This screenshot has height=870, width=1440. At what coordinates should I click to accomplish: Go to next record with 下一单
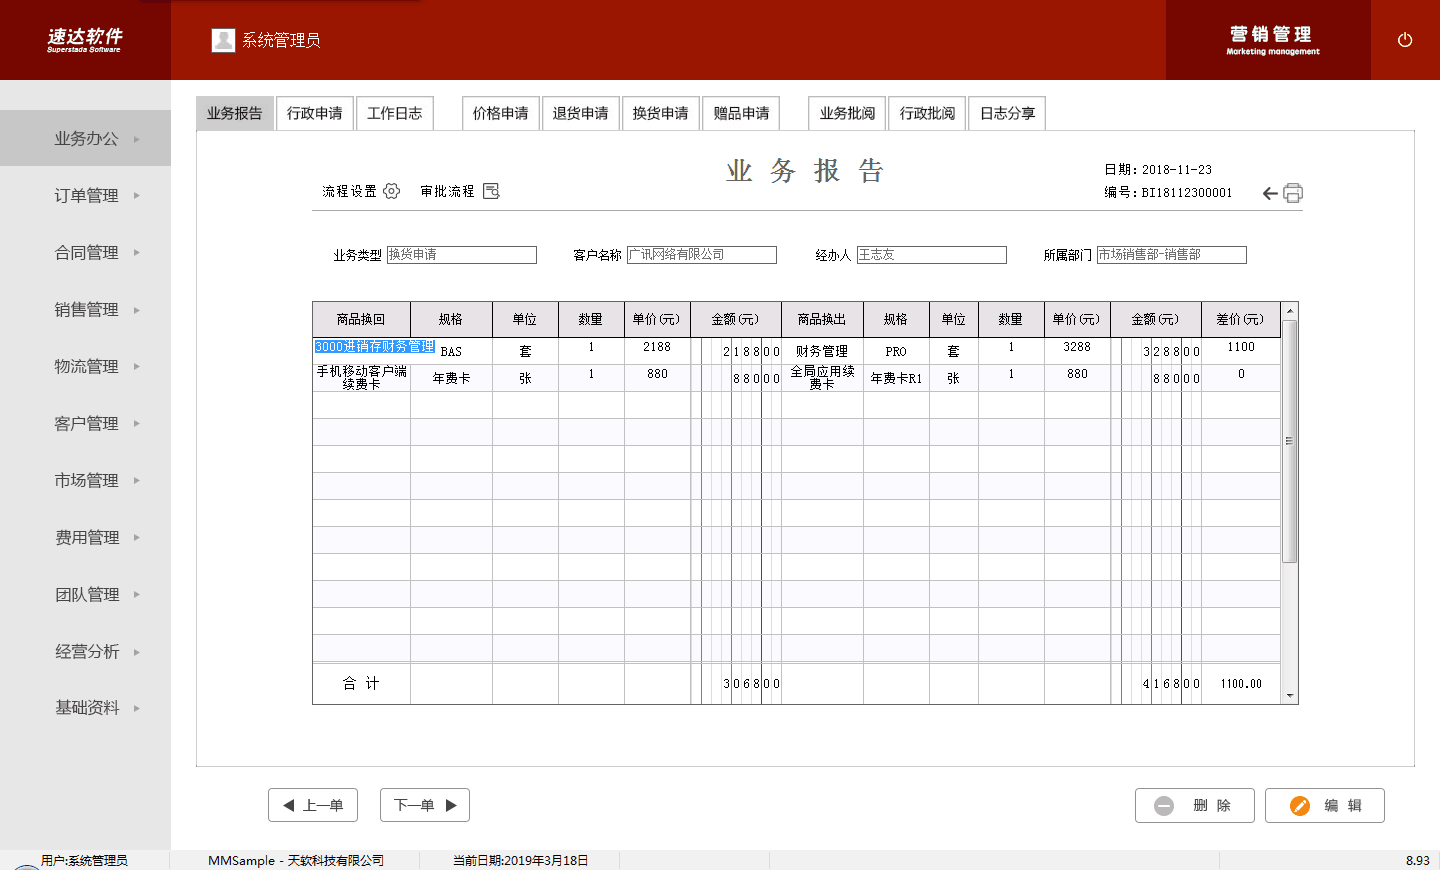[425, 805]
